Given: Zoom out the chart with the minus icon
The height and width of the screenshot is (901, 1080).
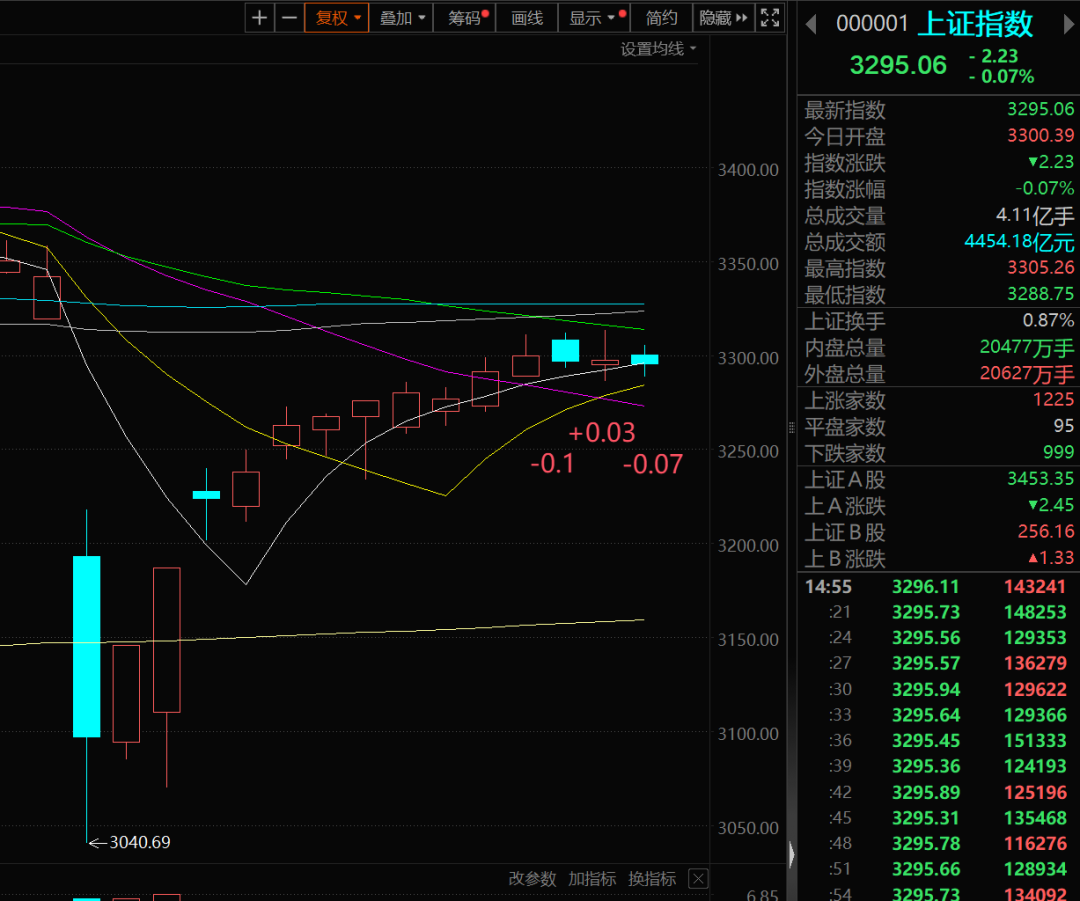Looking at the screenshot, I should pyautogui.click(x=289, y=17).
